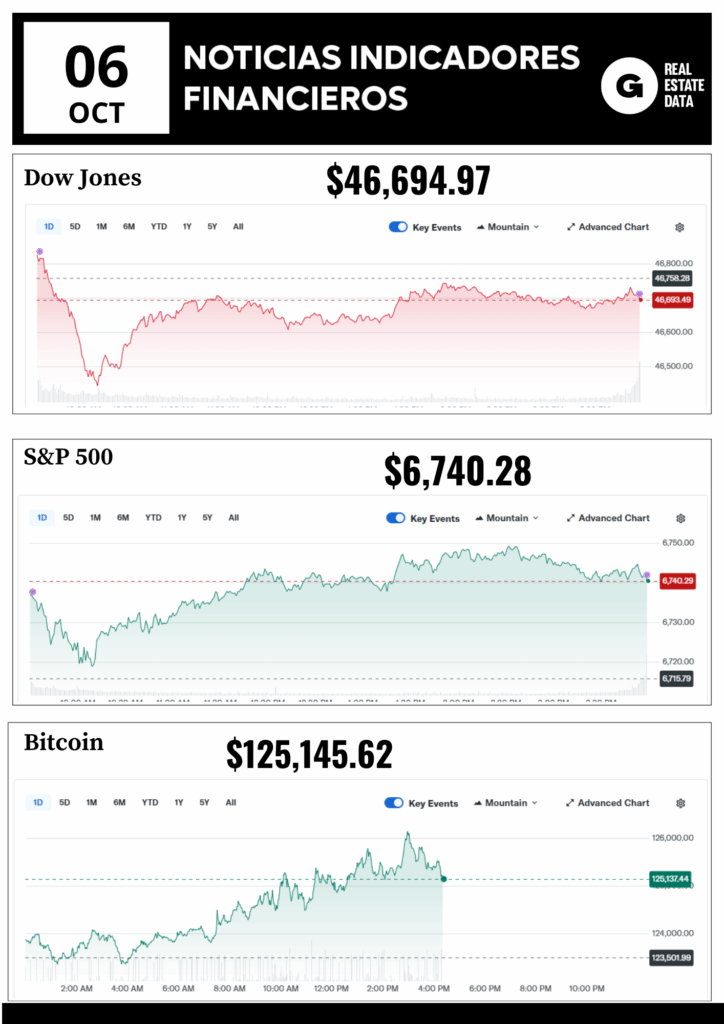The image size is (724, 1024).
Task: Toggle Key Events on Dow Jones chart
Action: [398, 227]
